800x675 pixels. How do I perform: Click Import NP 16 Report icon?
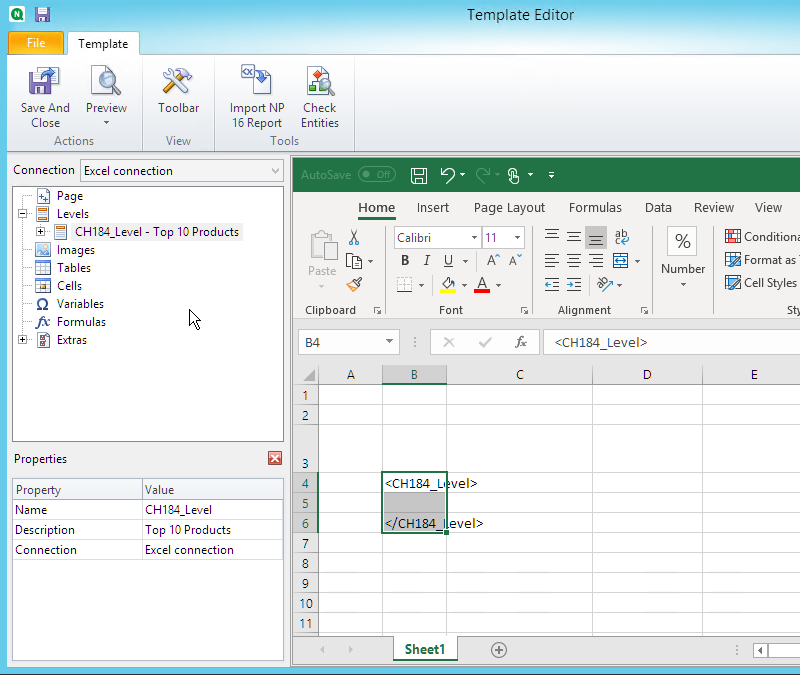[x=257, y=84]
